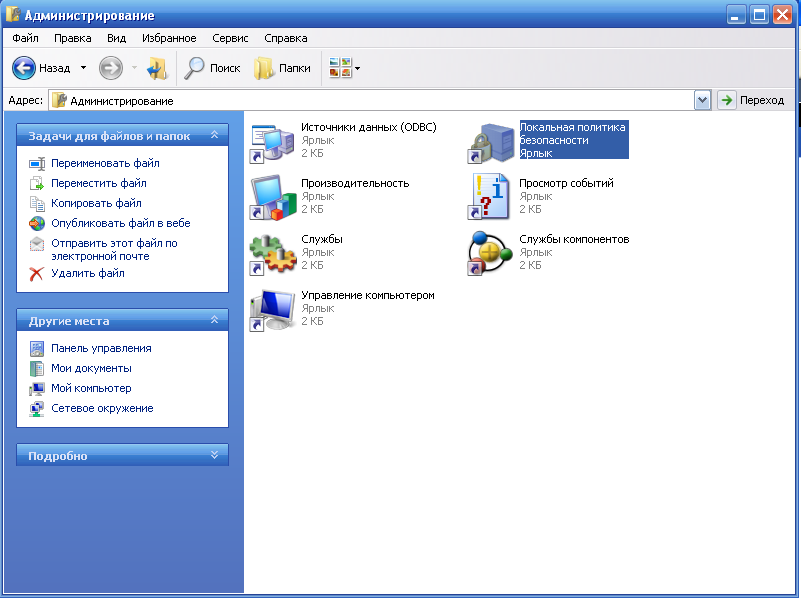Open the Правка menu
801x598 pixels.
point(73,38)
